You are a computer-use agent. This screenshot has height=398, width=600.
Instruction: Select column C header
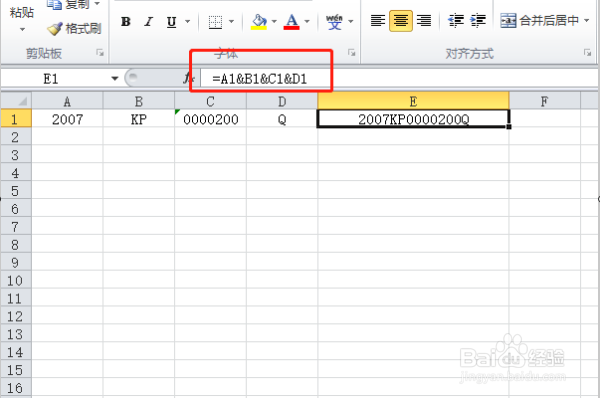pyautogui.click(x=210, y=101)
